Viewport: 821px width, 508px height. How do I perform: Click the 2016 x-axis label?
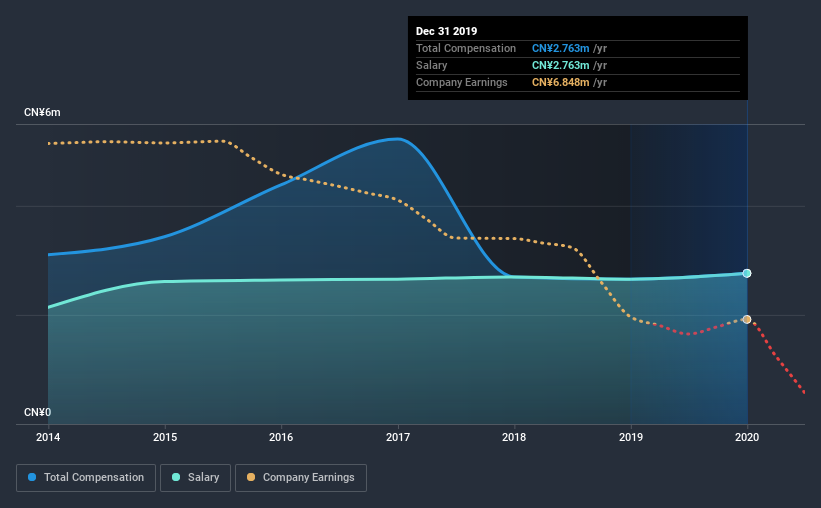click(x=281, y=437)
